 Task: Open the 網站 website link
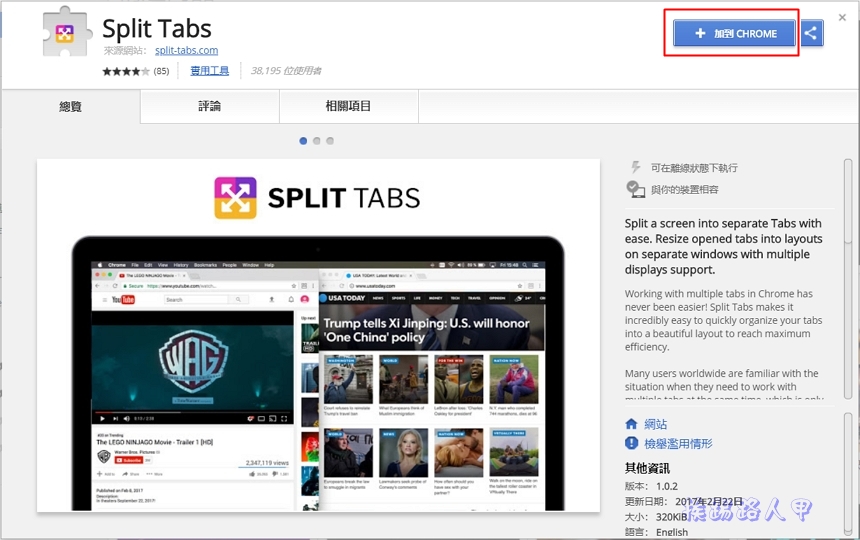pyautogui.click(x=655, y=424)
